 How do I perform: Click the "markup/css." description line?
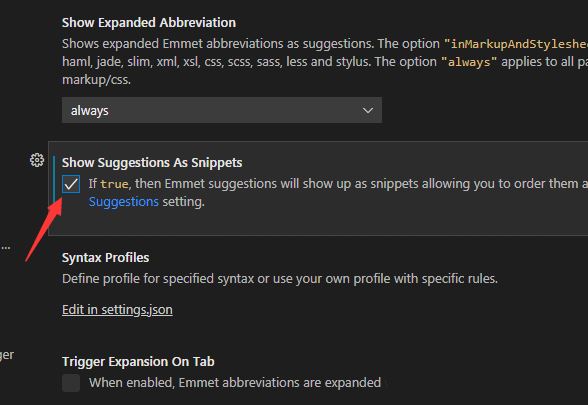click(96, 80)
